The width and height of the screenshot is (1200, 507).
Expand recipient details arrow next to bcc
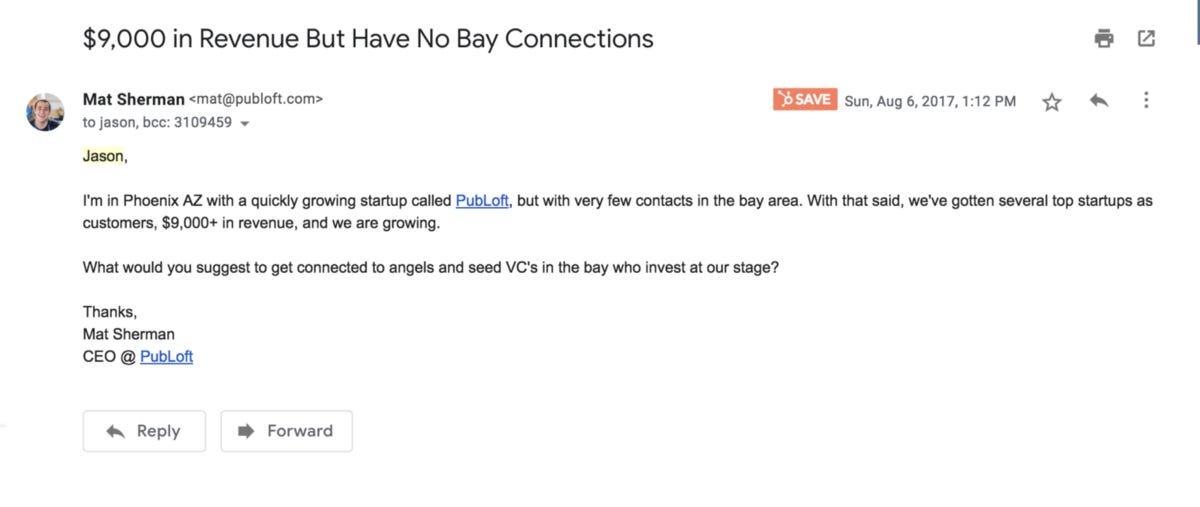tap(245, 124)
